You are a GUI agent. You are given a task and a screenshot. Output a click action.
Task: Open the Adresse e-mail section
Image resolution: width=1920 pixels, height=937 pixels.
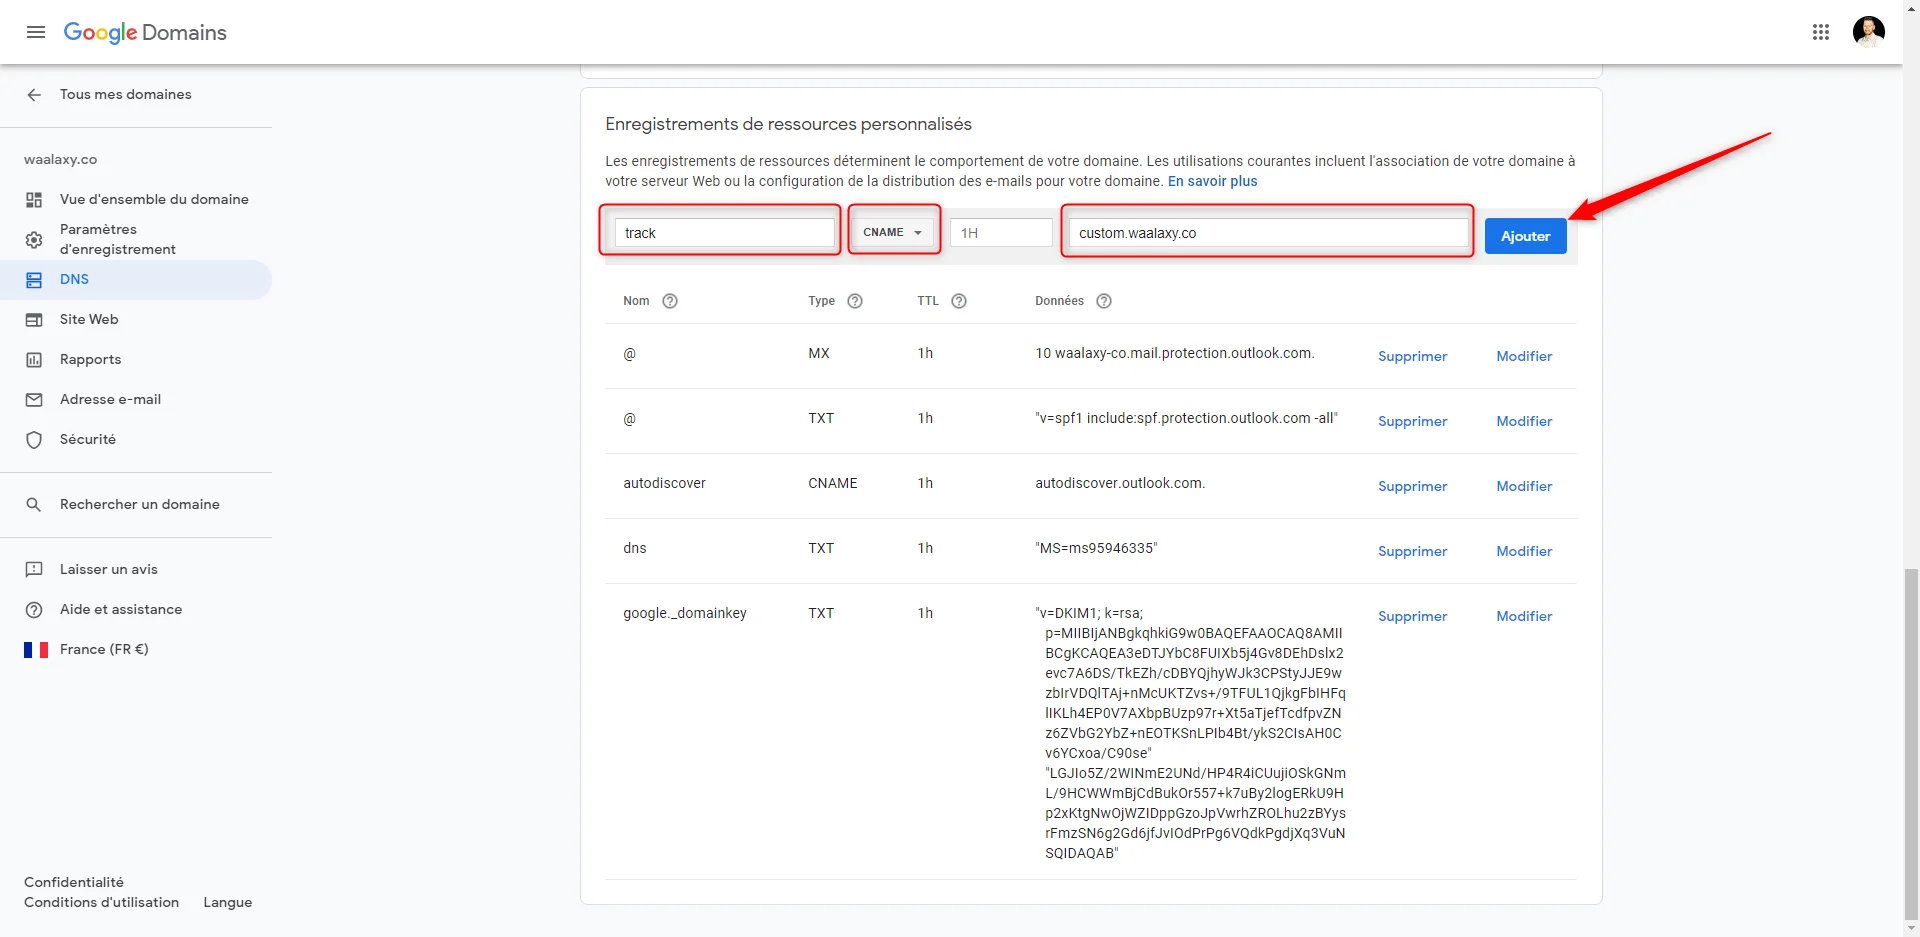point(110,399)
